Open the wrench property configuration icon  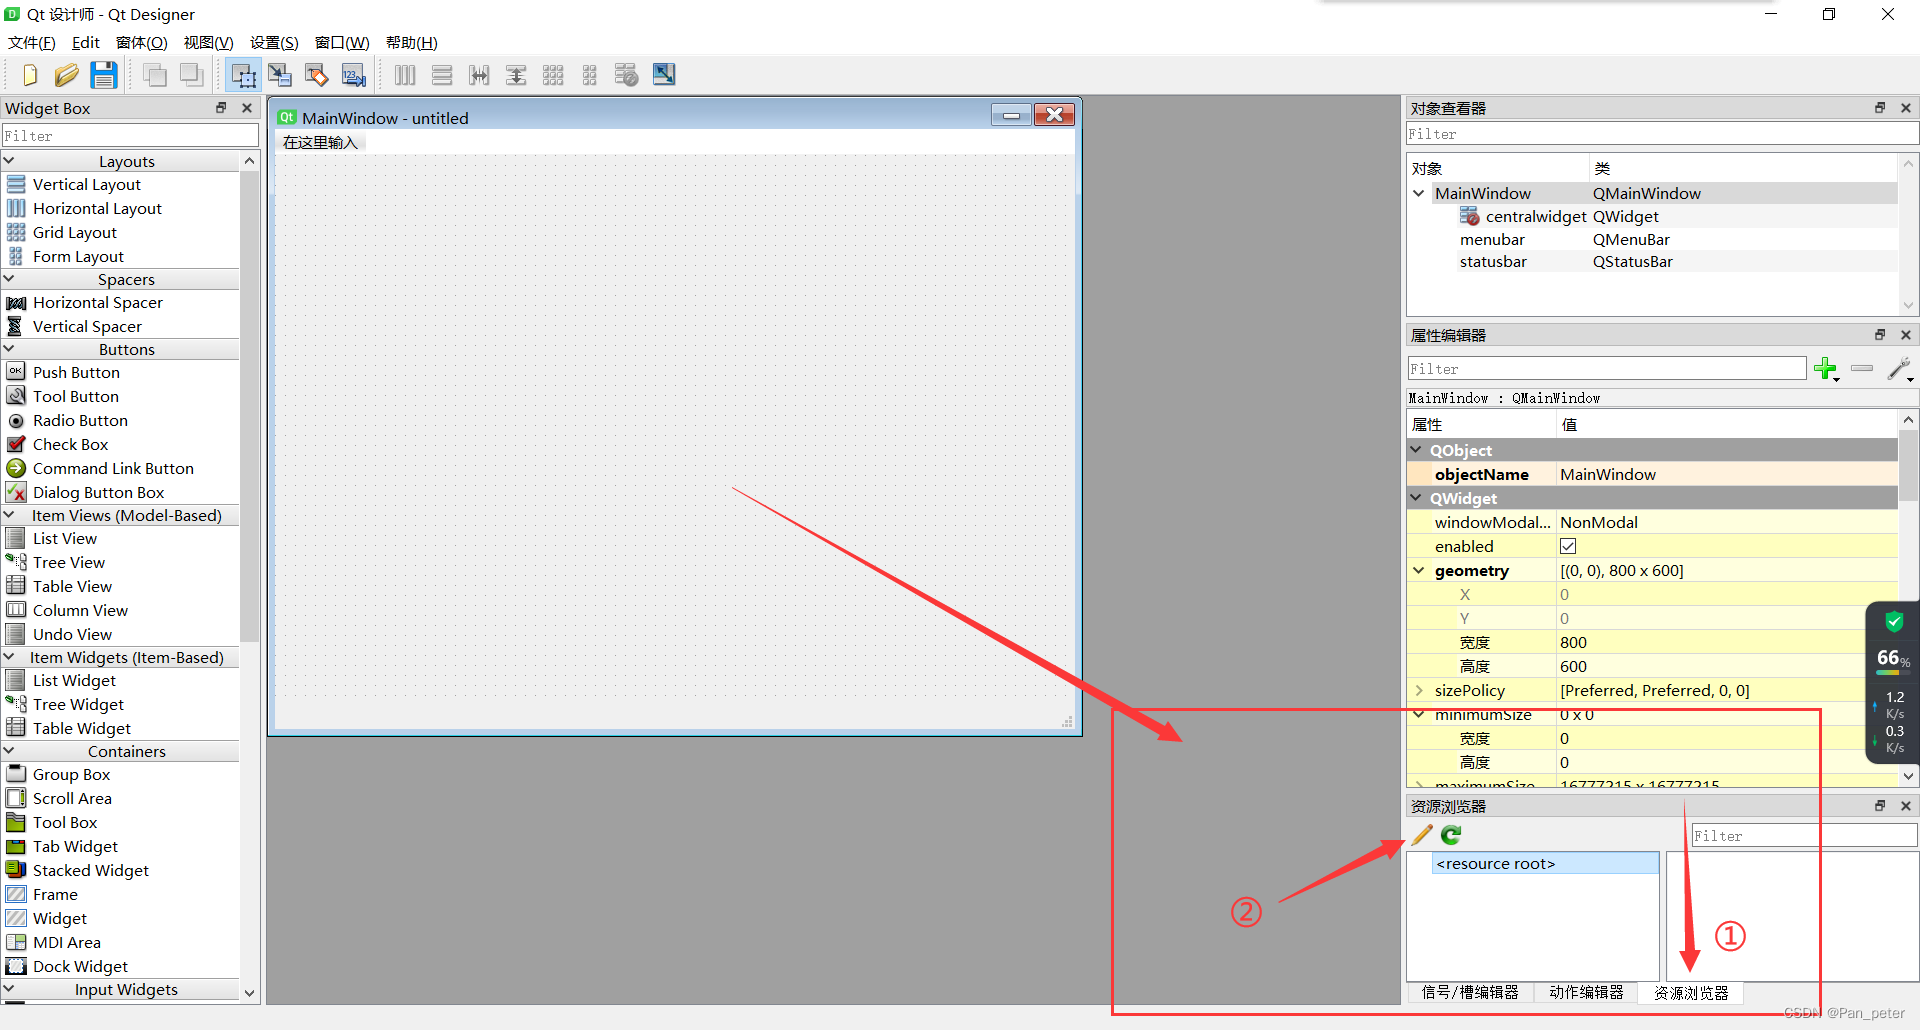point(1900,369)
